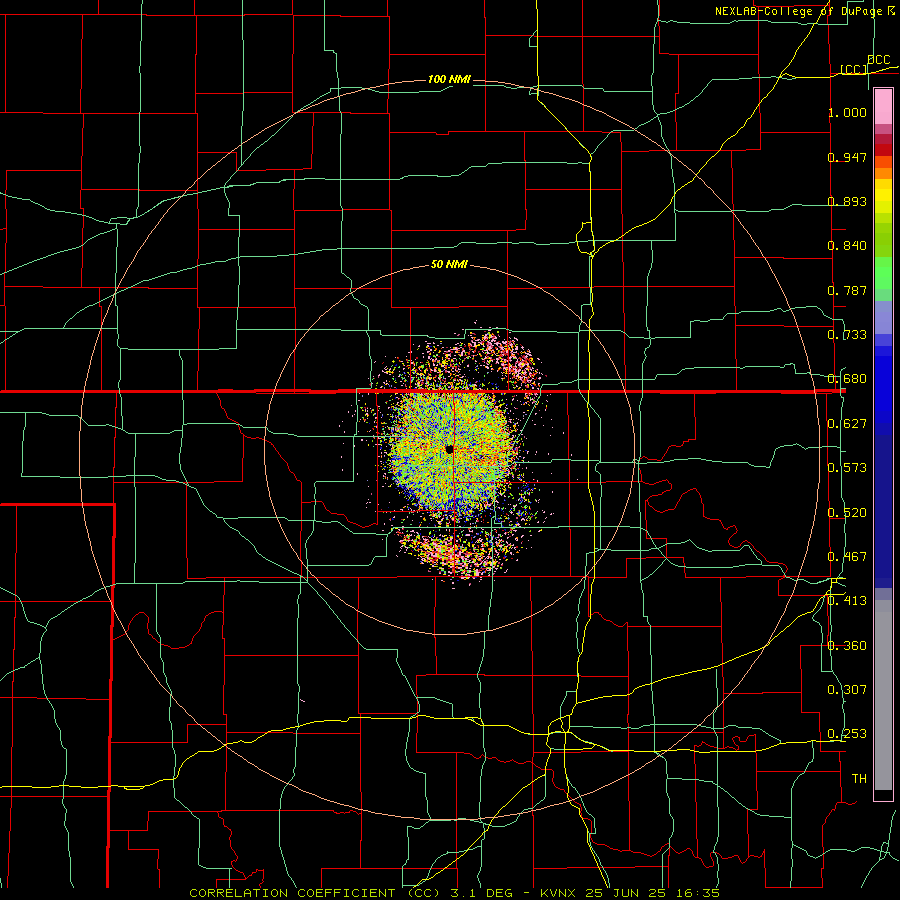Image resolution: width=900 pixels, height=900 pixels.
Task: Click the black radar site dot
Action: click(449, 449)
